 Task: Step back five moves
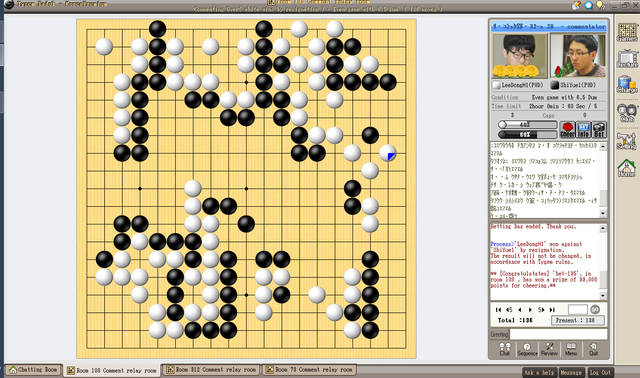(509, 310)
